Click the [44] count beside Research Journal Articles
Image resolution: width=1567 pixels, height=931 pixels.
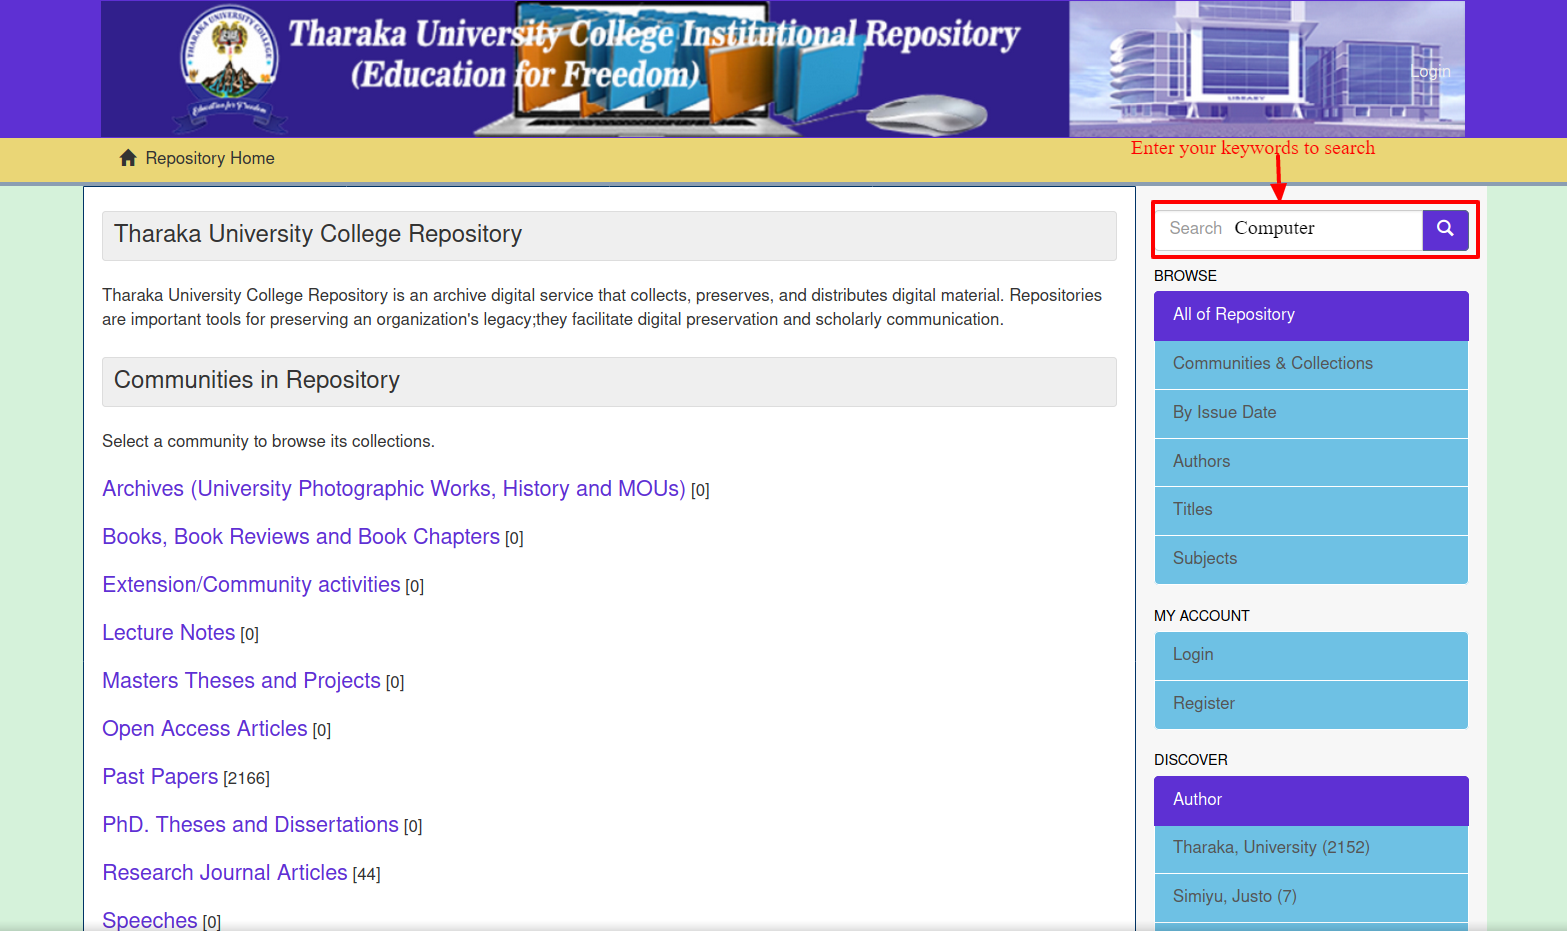(x=366, y=874)
